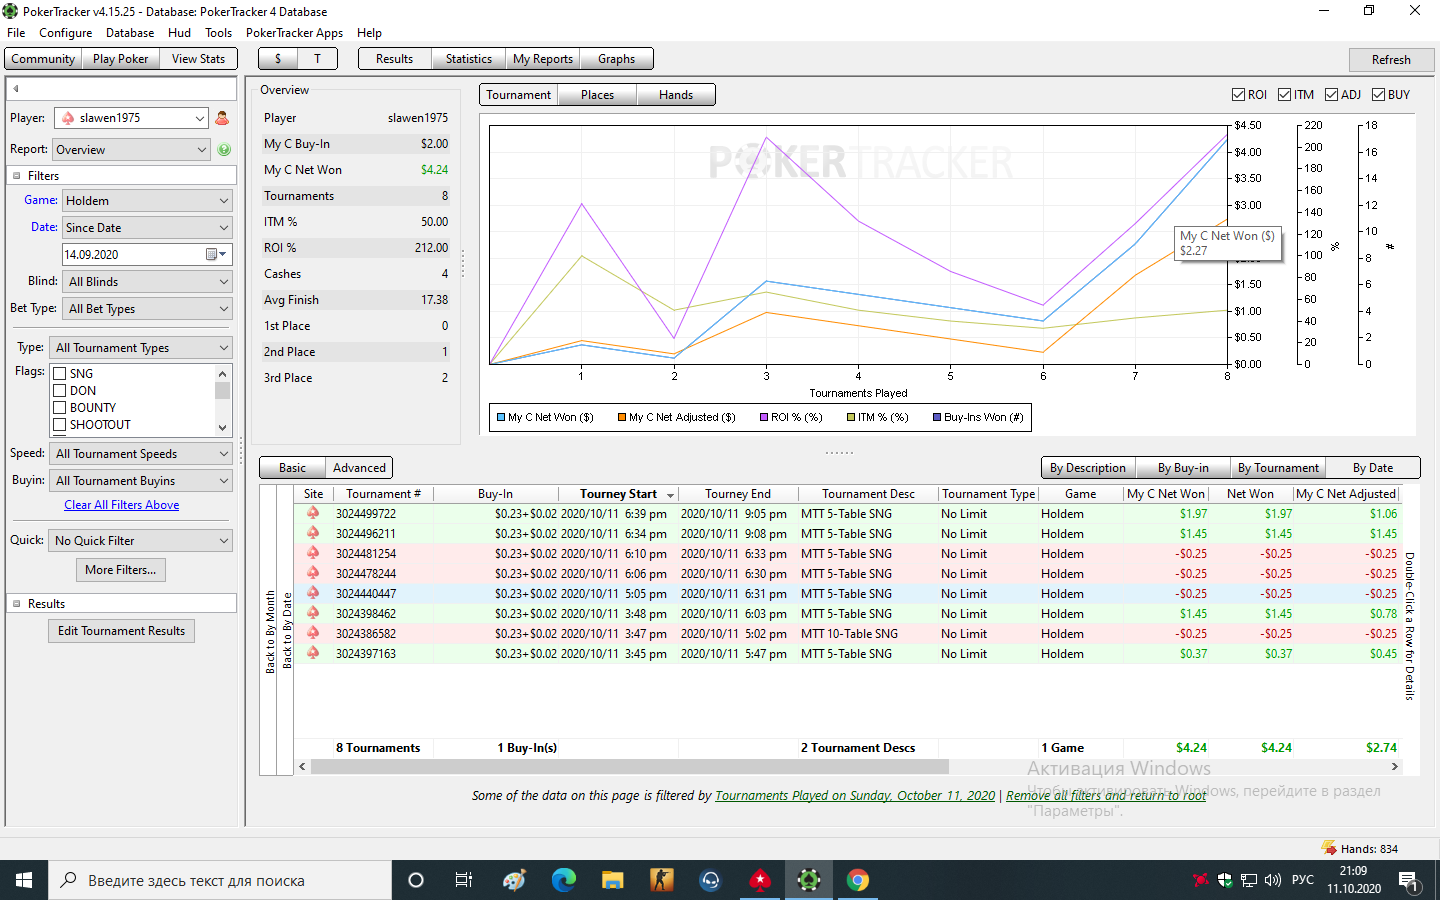Open the notification center icon

1408,881
